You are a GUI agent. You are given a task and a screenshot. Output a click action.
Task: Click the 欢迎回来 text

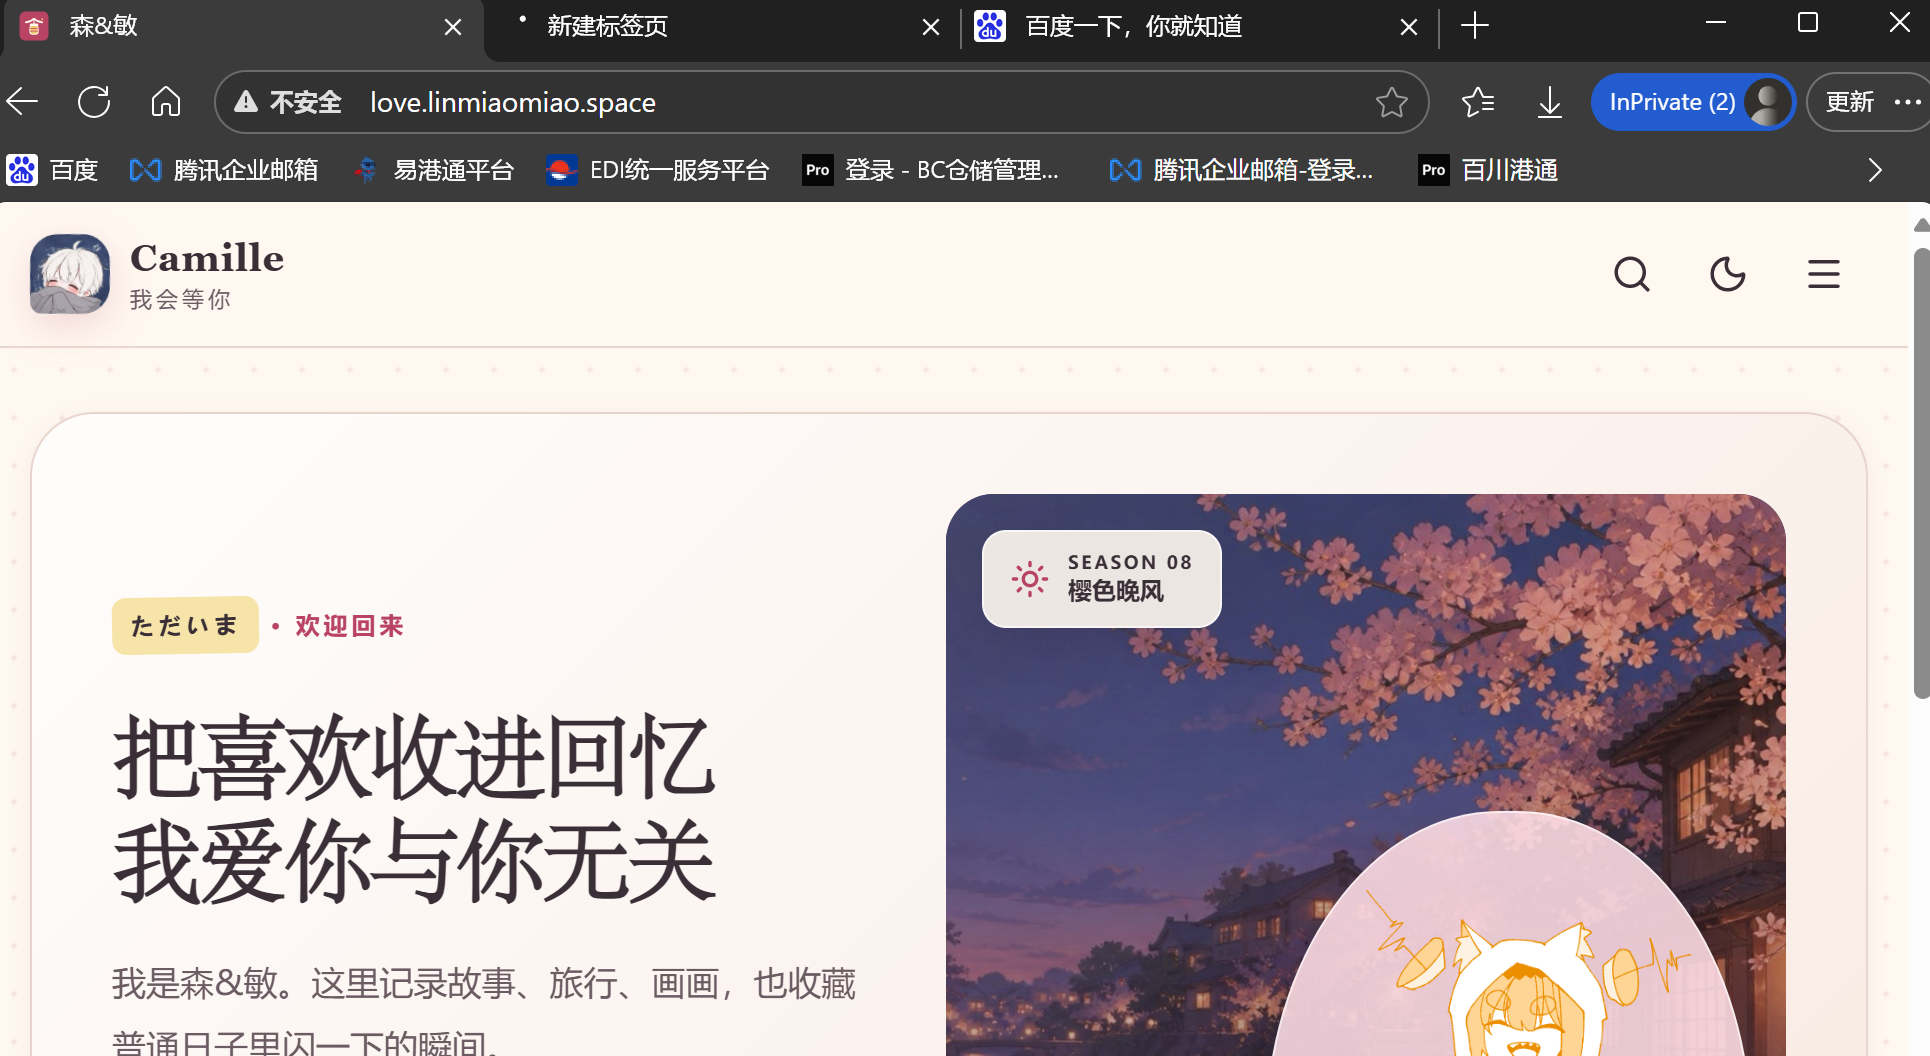point(349,626)
